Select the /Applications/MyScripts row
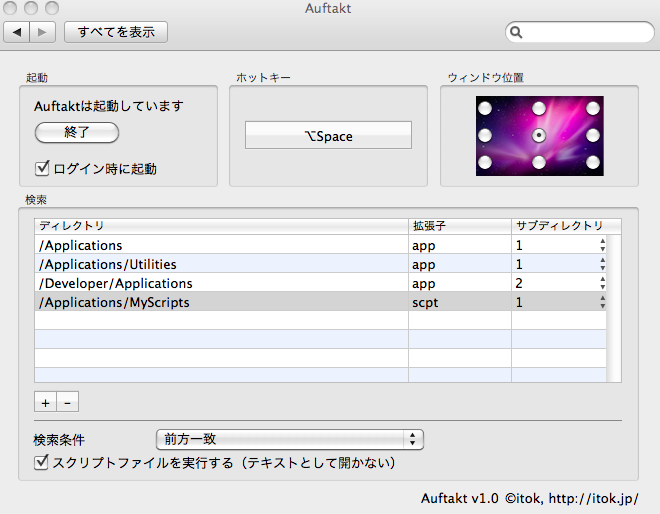Screen dimensions: 660x514 coord(320,301)
